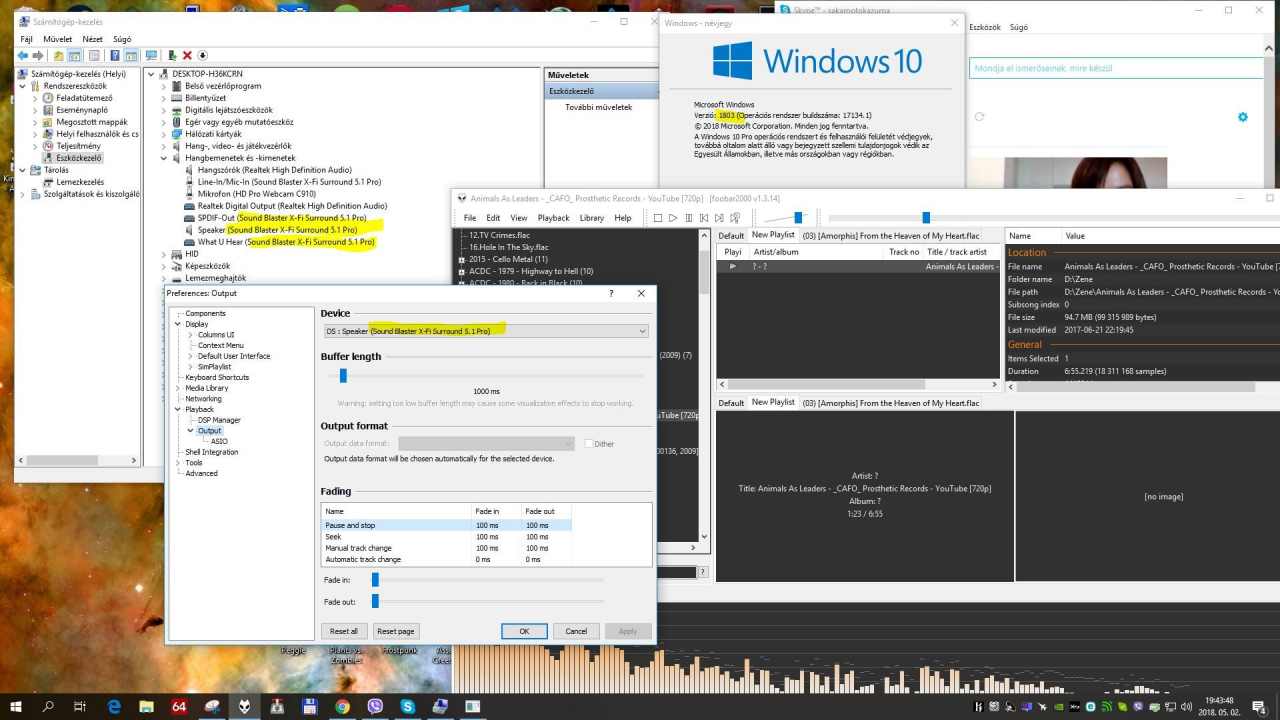Click the Pause button in foobar2000 toolbar
Screen dimensions: 1280x720
[689, 217]
